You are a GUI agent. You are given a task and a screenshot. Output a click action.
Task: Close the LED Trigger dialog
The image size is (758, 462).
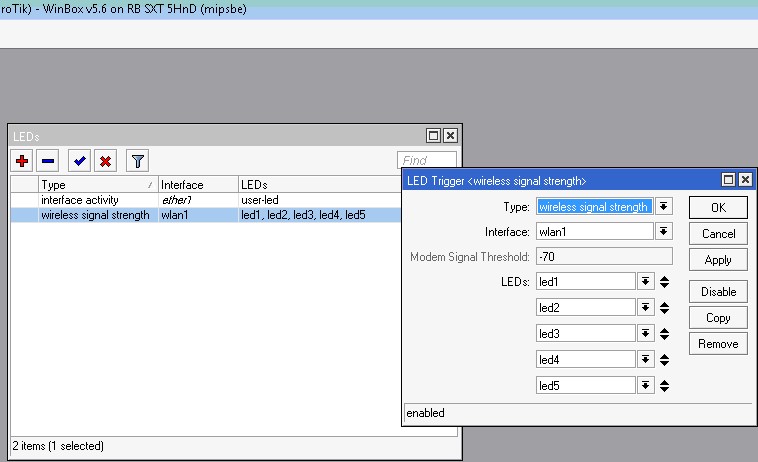745,180
